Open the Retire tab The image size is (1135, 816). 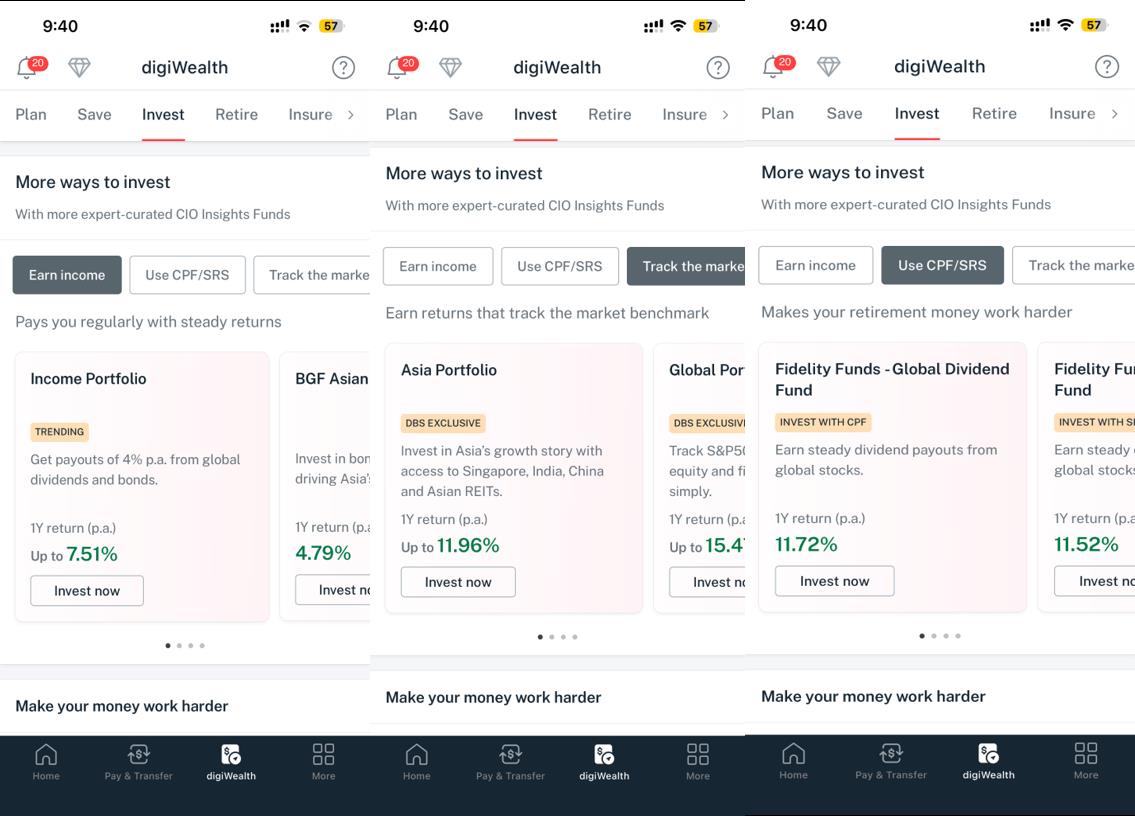coord(236,115)
